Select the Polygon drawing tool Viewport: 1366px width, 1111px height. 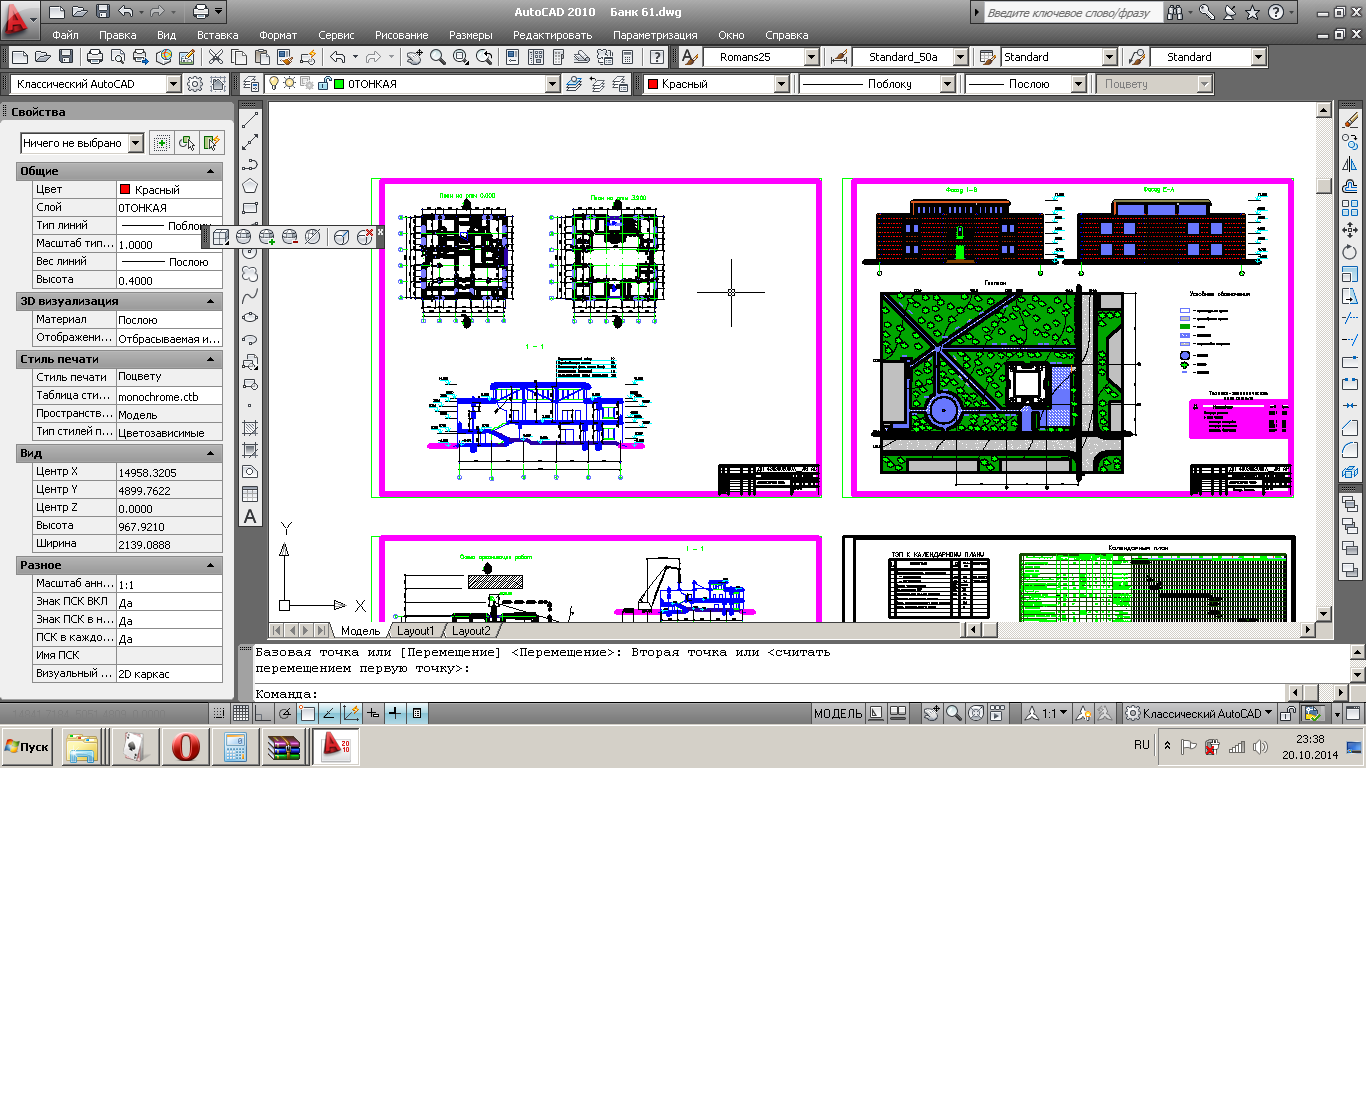click(250, 186)
